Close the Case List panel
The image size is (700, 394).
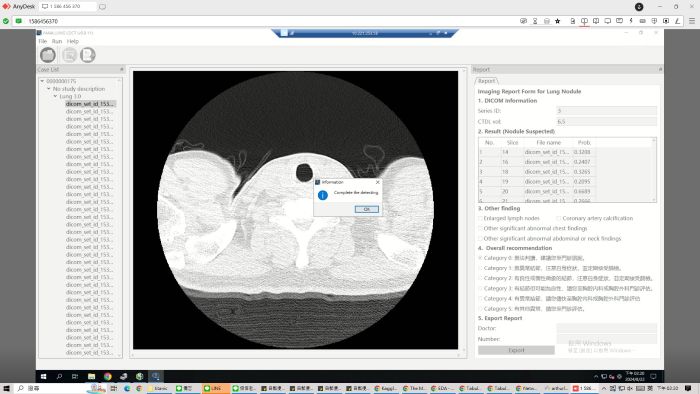(x=121, y=69)
